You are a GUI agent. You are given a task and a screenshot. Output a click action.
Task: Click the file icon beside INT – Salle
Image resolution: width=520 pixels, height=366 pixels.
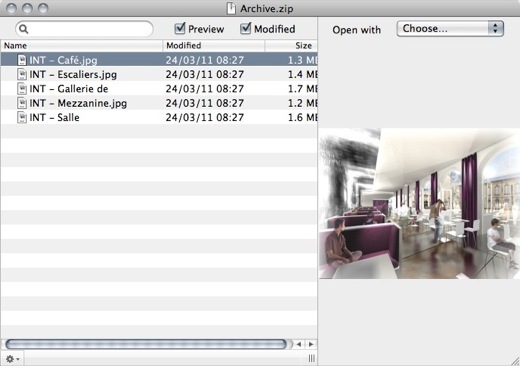[22, 117]
